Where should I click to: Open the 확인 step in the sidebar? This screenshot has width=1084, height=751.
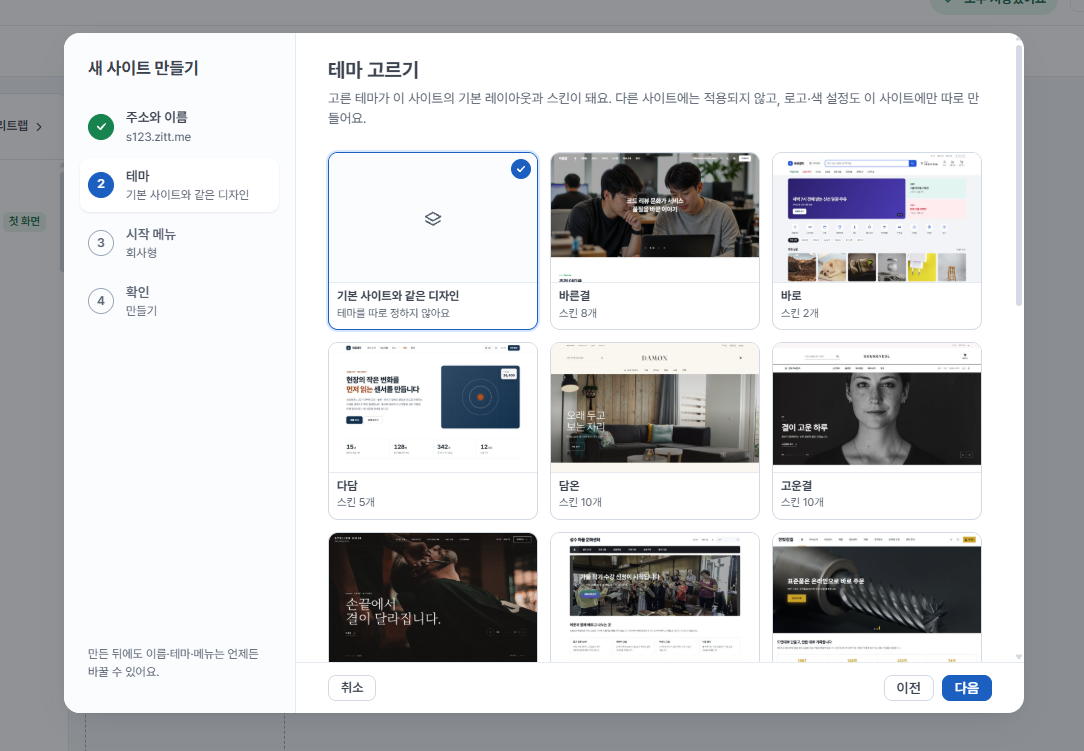pyautogui.click(x=179, y=301)
